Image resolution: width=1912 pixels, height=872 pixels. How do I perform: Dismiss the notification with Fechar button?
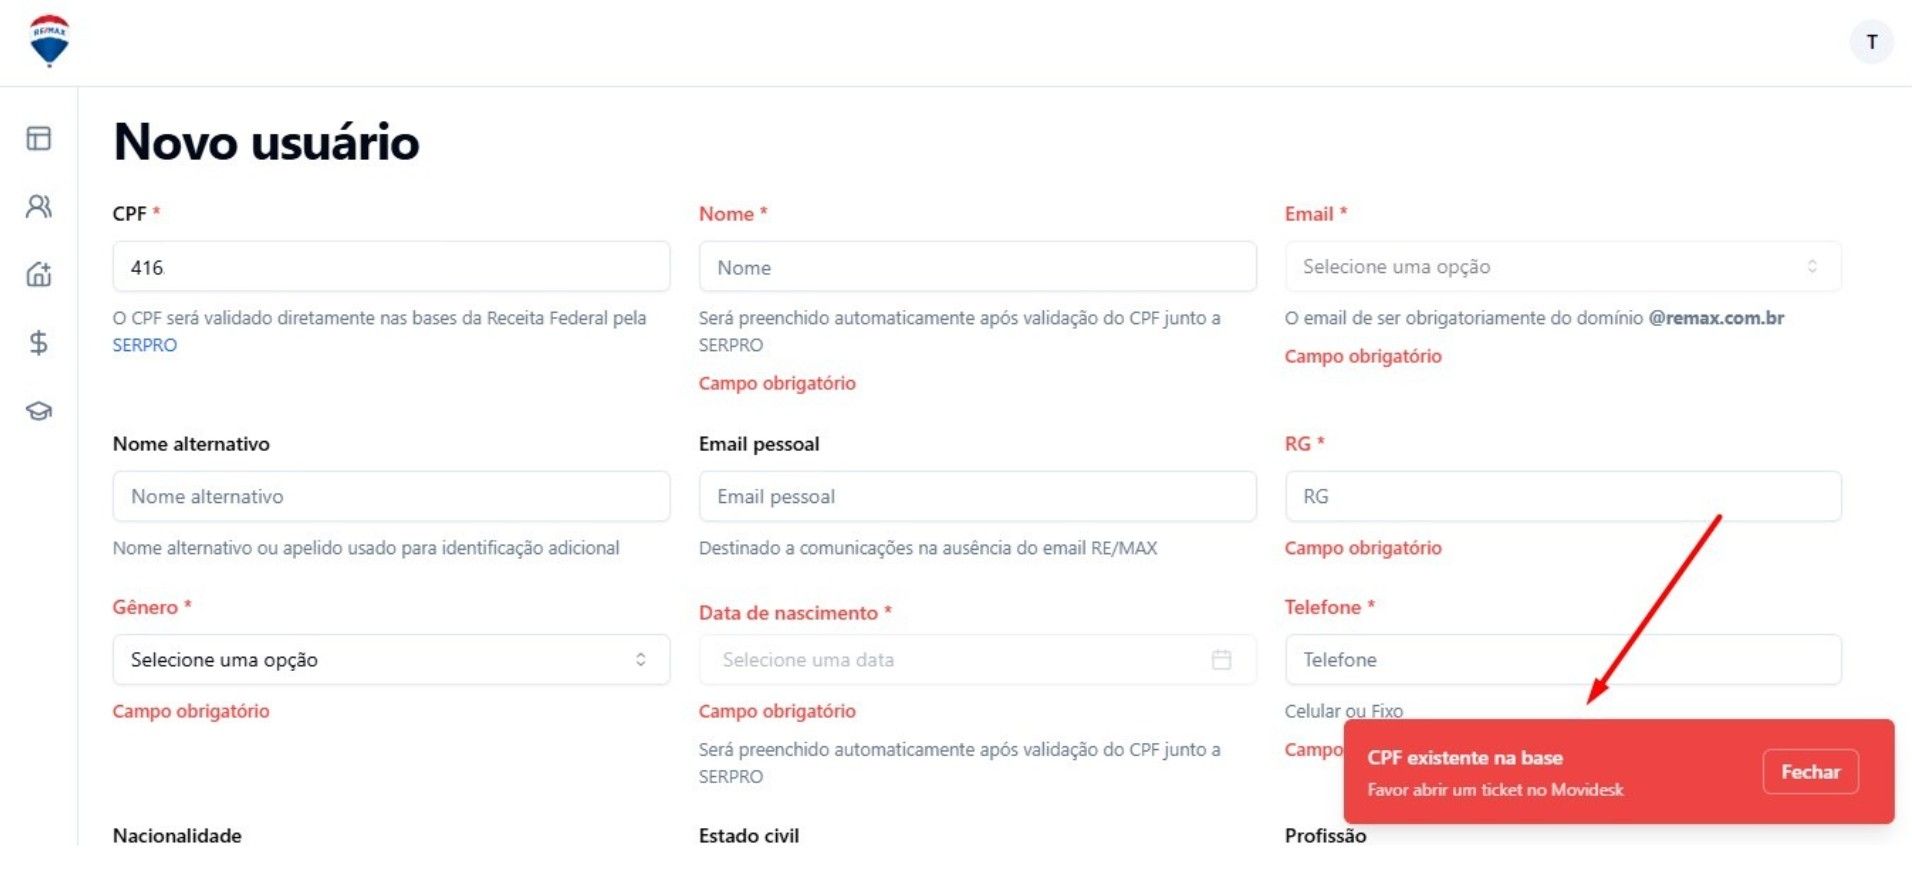click(1810, 772)
